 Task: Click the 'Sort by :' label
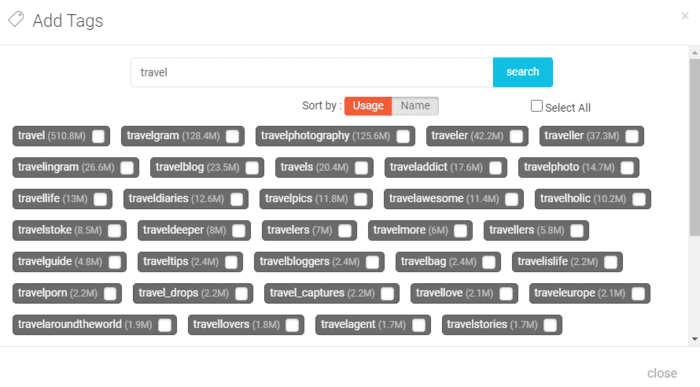coord(322,106)
